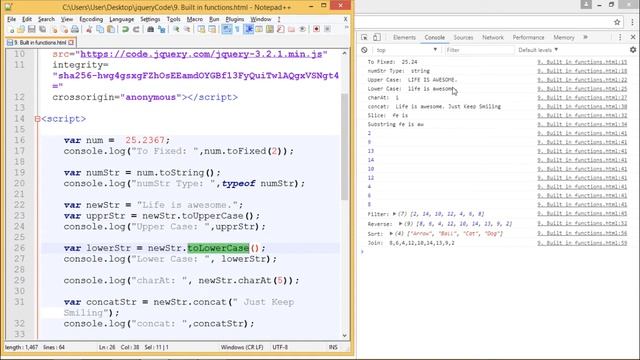Select the '9. Built in functions.html' document tab

pyautogui.click(x=40, y=42)
